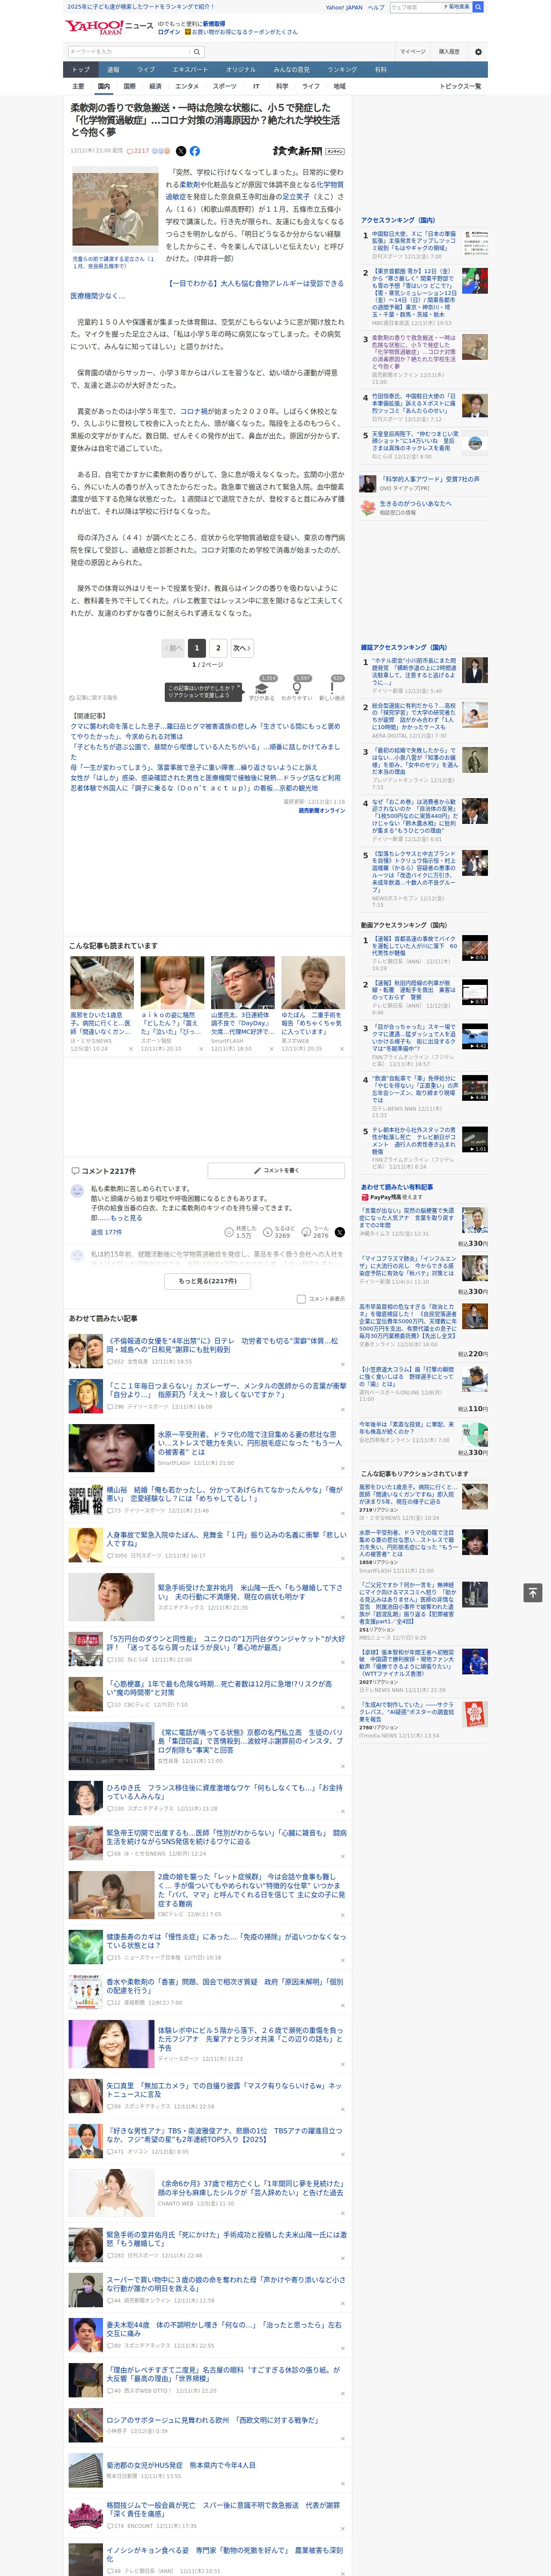551x2576 pixels.
Task: Go to page 2 of article
Action: coord(218,648)
